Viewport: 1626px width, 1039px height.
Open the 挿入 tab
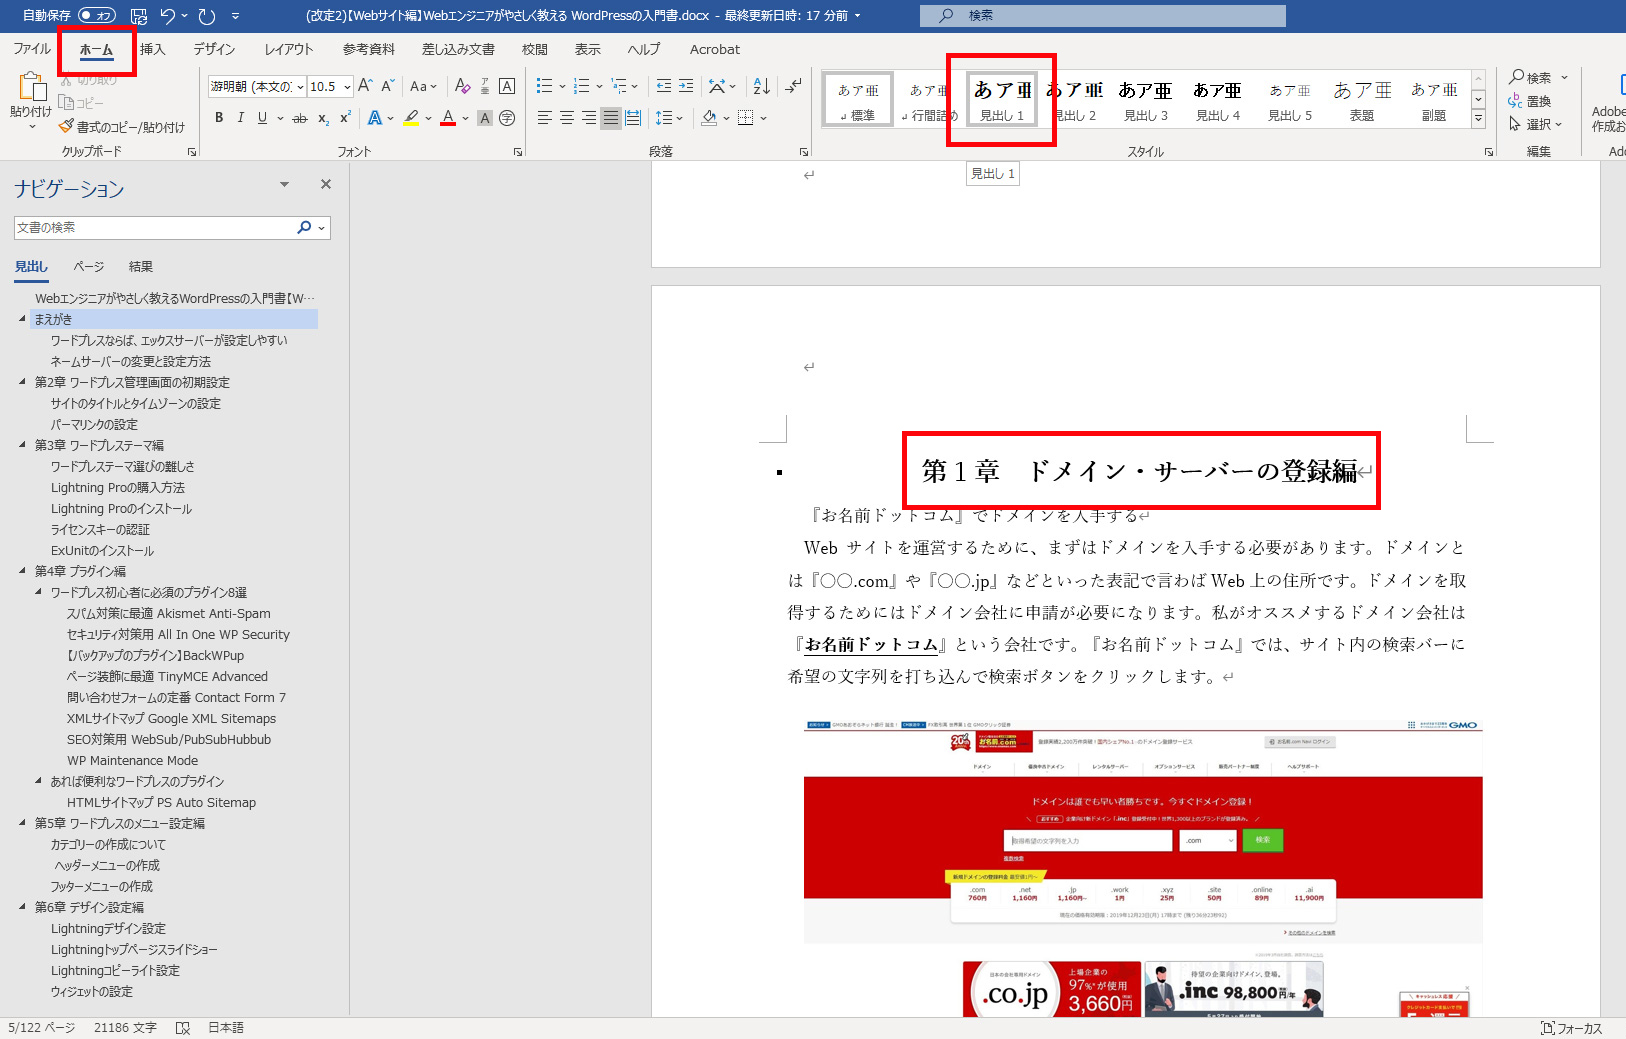152,49
